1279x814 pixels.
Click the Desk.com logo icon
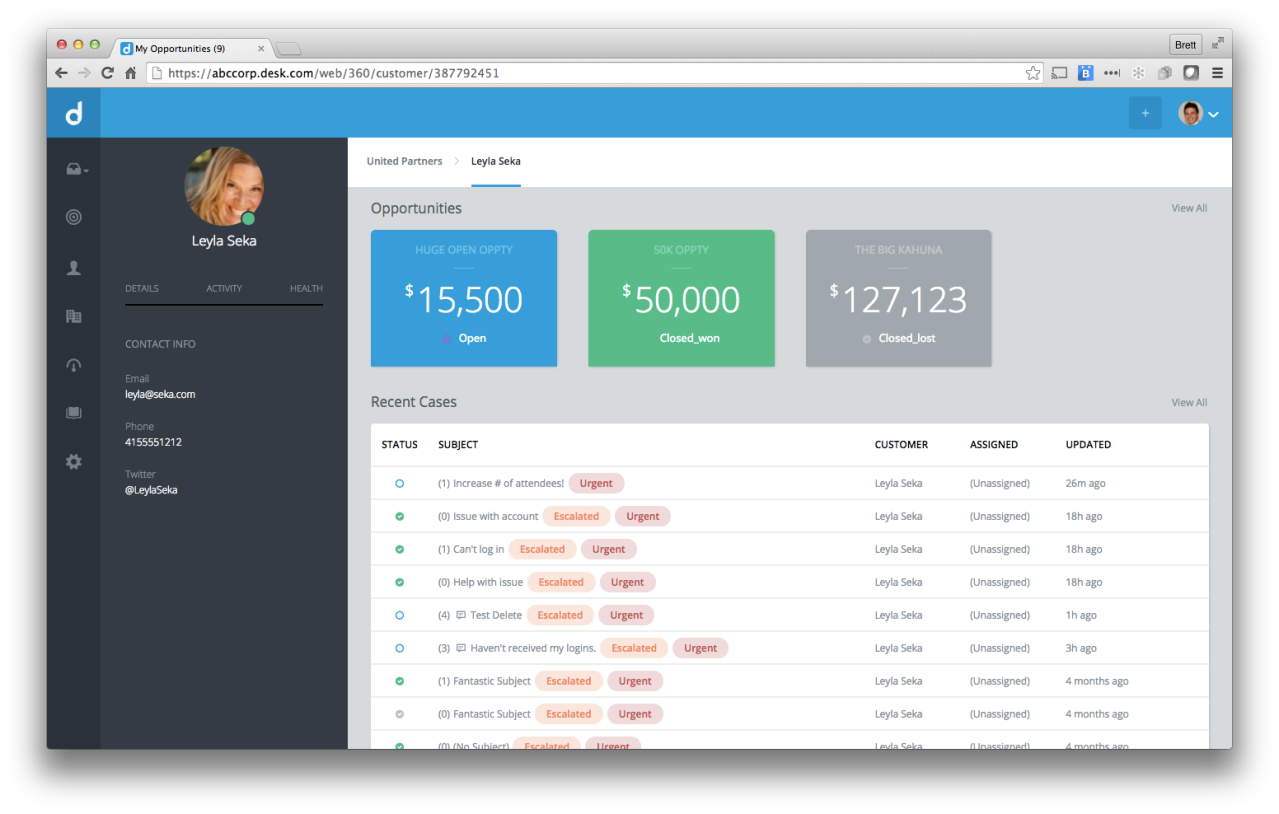[x=73, y=113]
